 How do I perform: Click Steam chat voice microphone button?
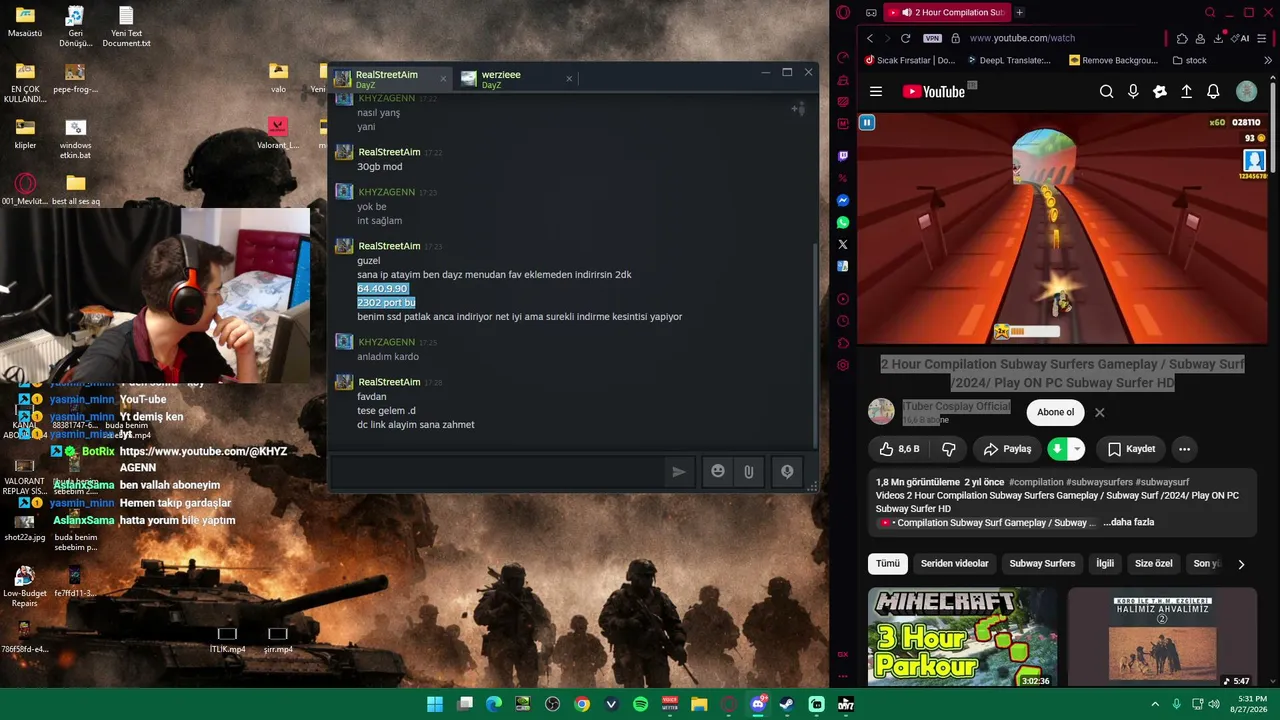click(787, 472)
